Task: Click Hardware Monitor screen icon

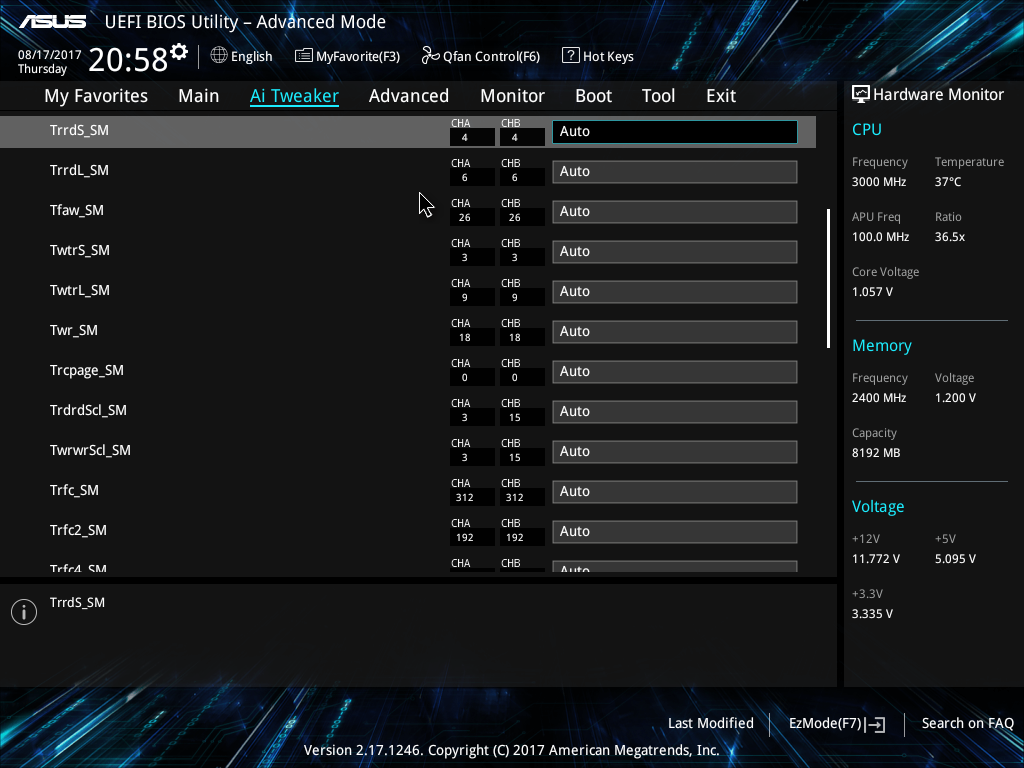Action: point(861,95)
